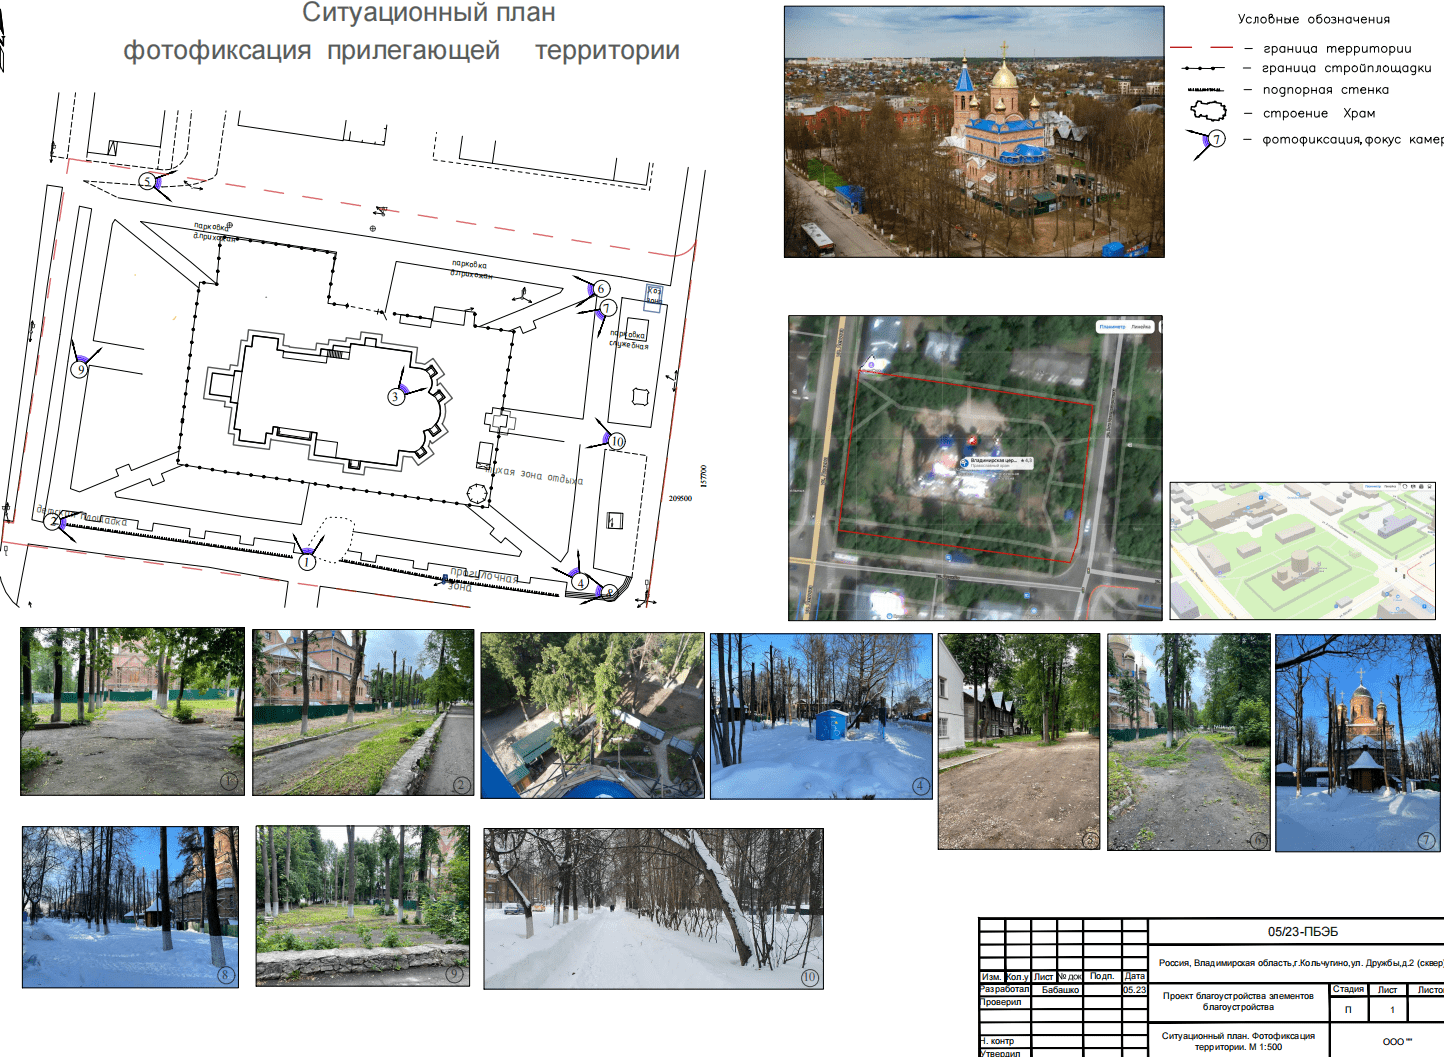This screenshot has width=1444, height=1057.
Task: Open winter church photo number 7
Action: tap(1357, 743)
